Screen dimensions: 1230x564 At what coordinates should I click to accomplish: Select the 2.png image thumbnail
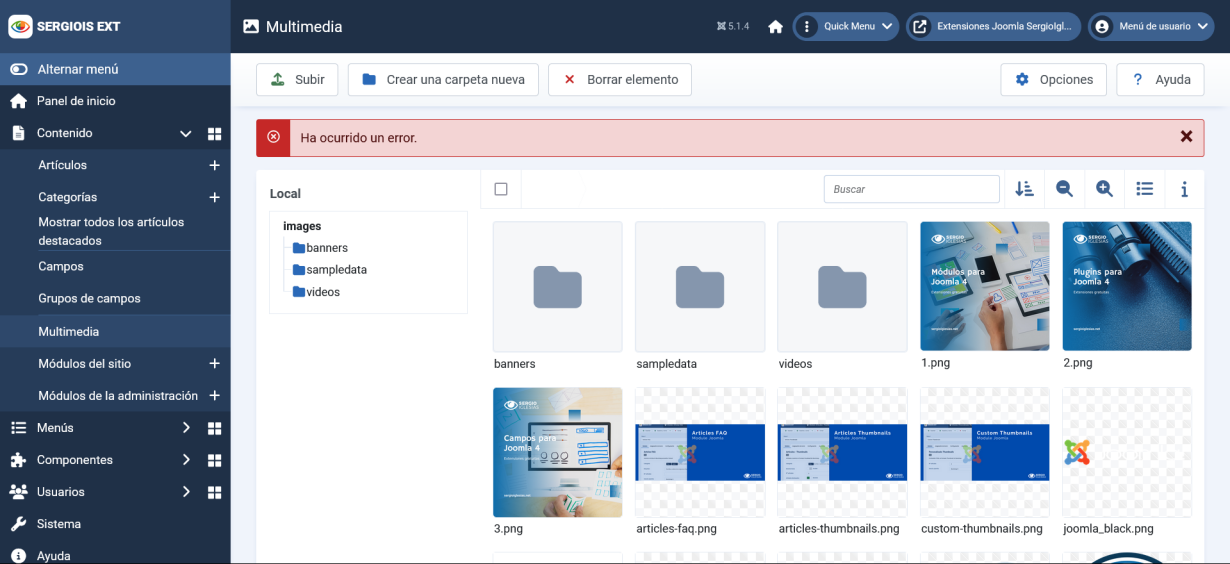1127,287
